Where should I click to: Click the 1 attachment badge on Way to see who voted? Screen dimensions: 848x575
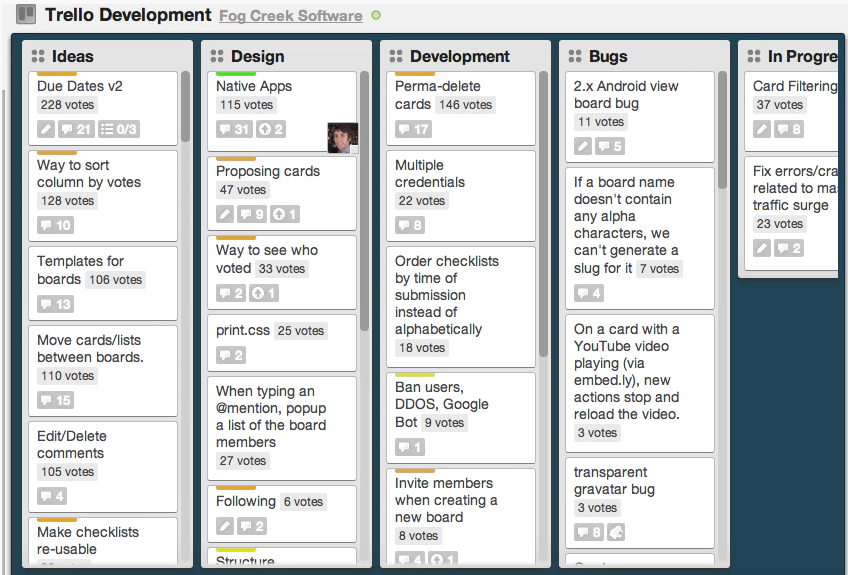pyautogui.click(x=263, y=293)
